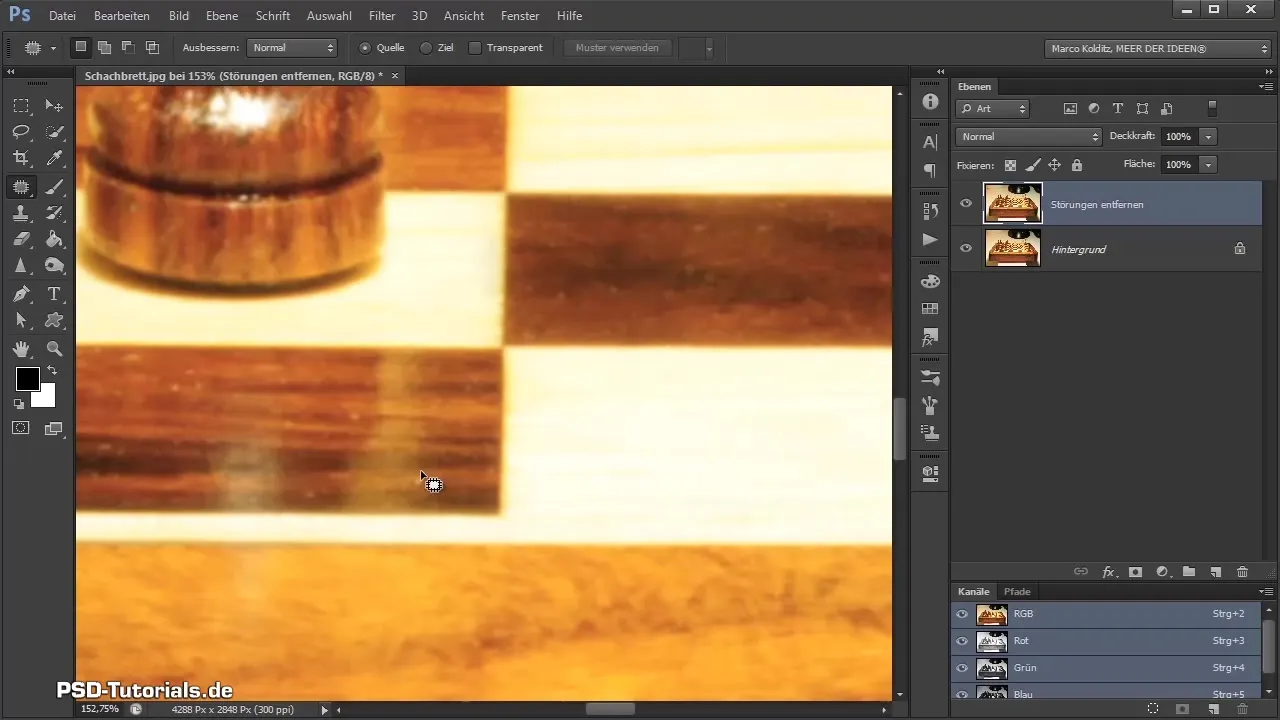The height and width of the screenshot is (720, 1280).
Task: Select the Type tool
Action: tap(55, 294)
